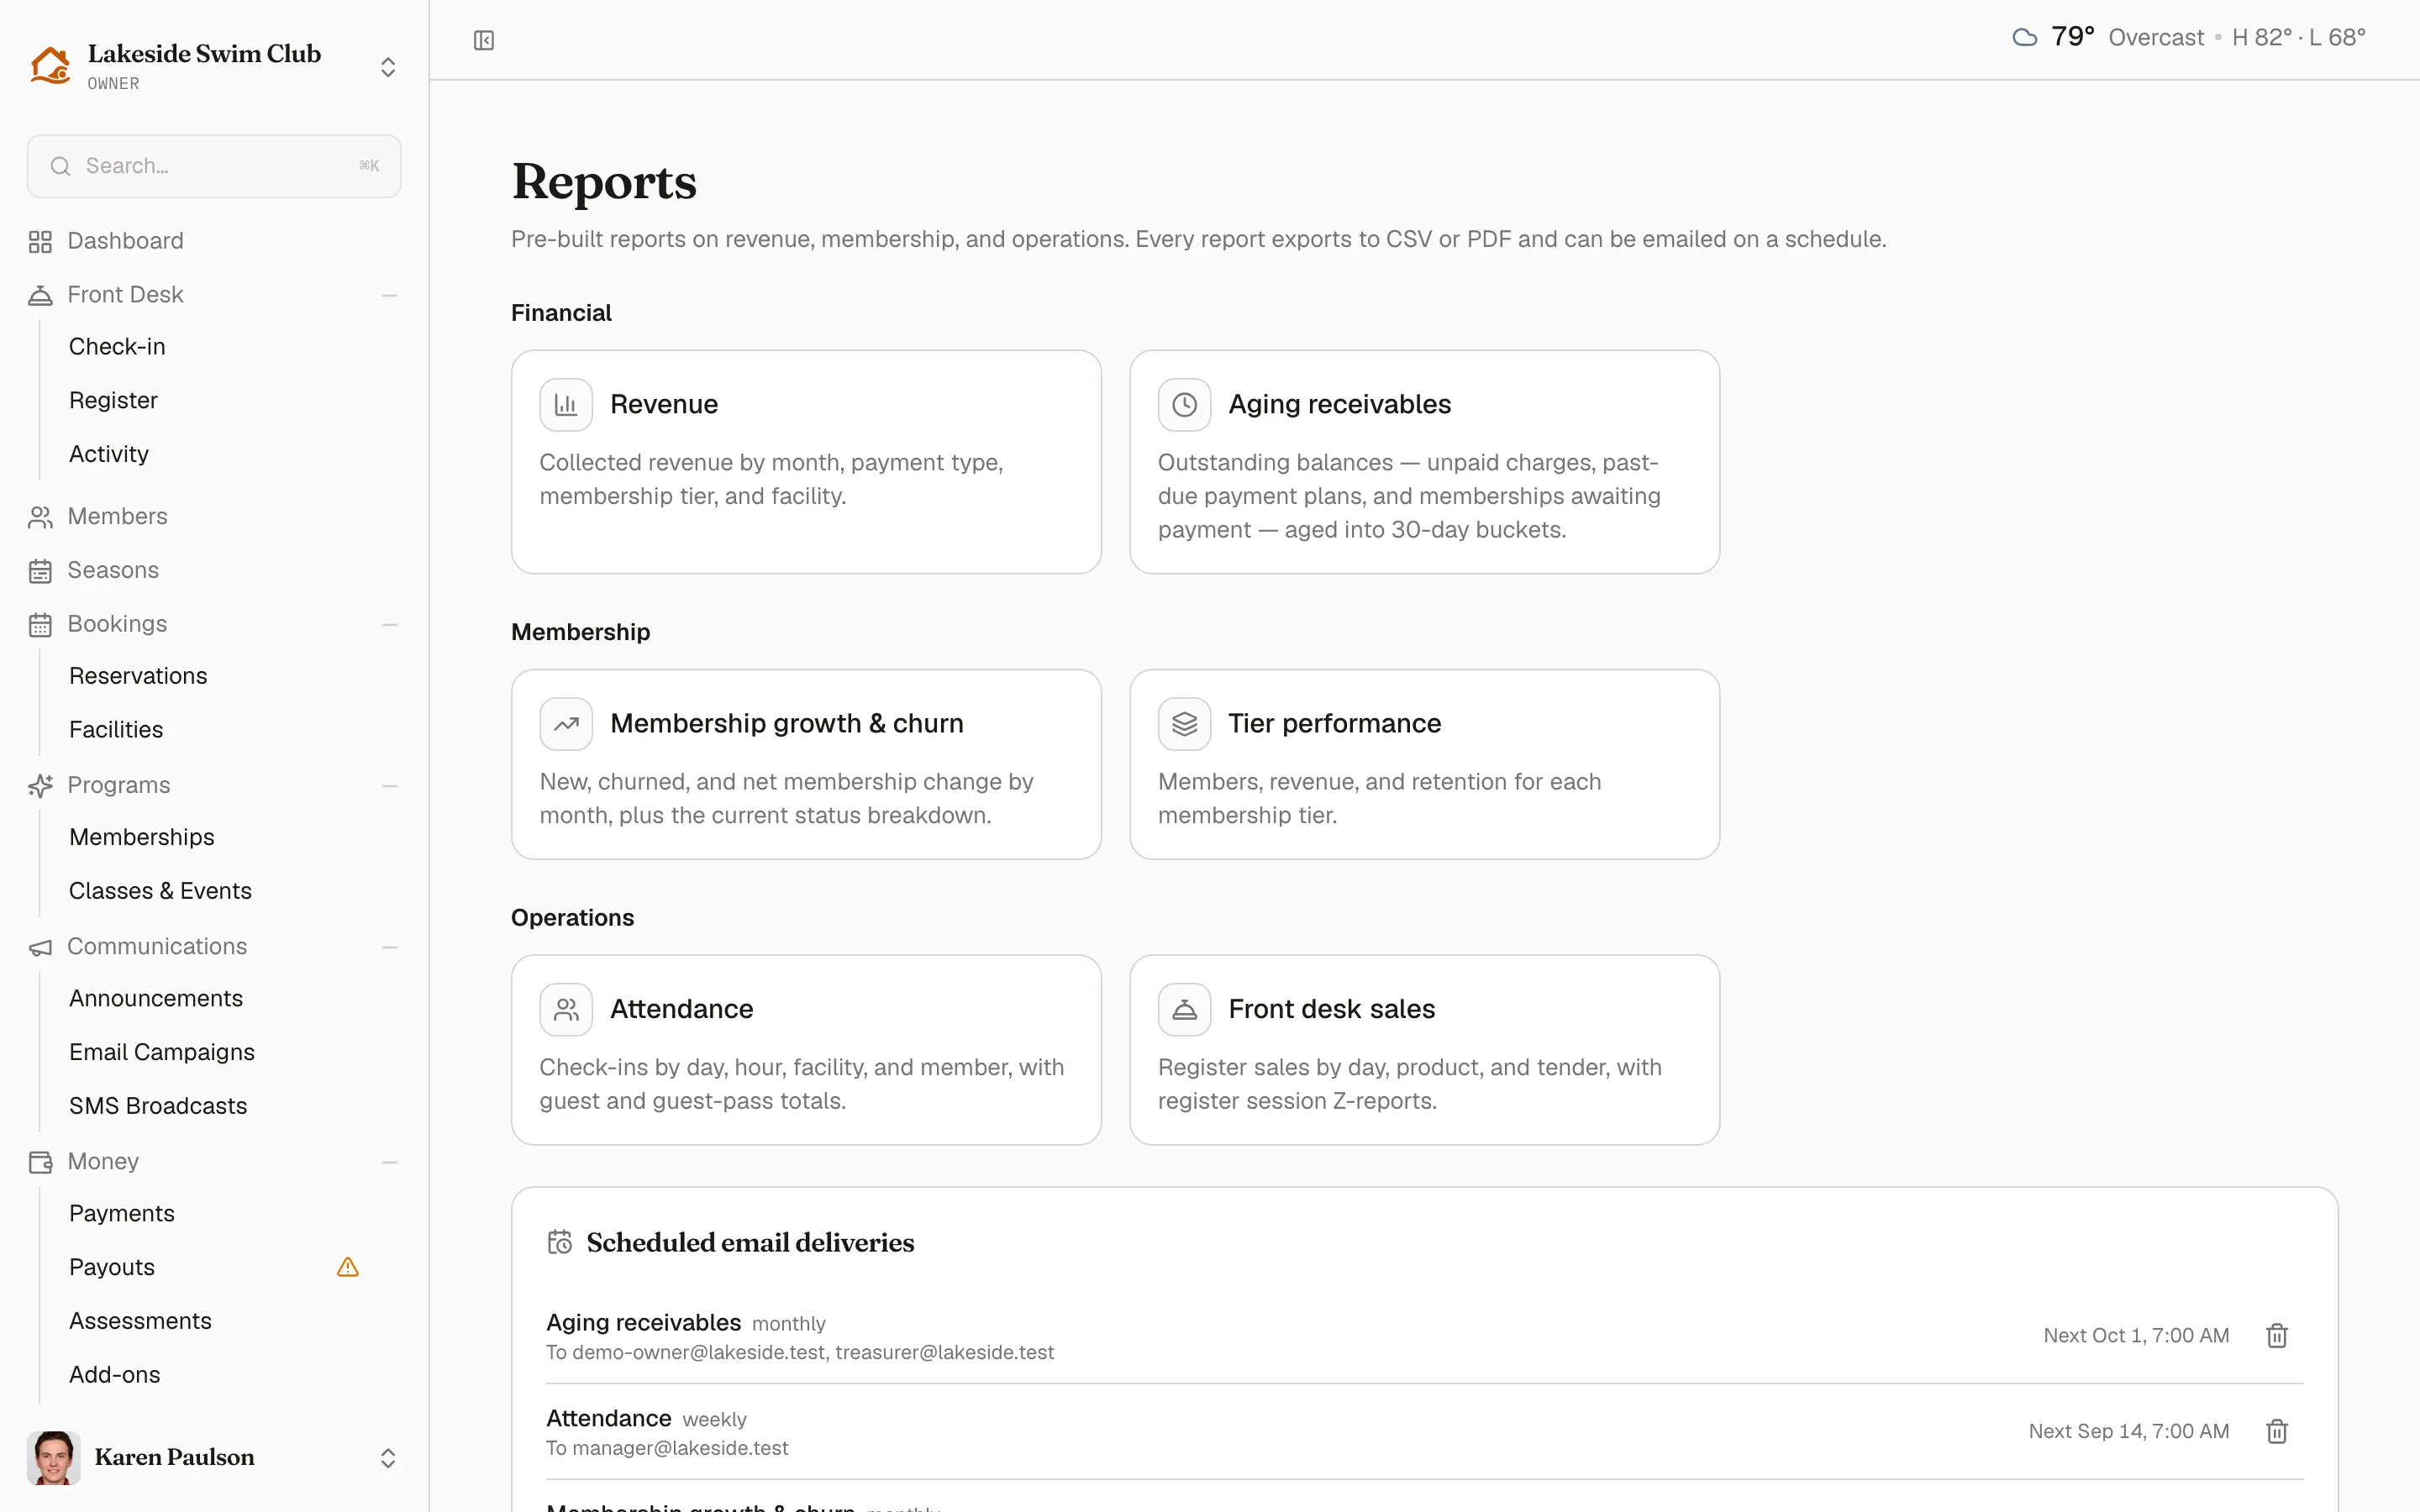Click the Attendance people icon

pyautogui.click(x=566, y=1009)
